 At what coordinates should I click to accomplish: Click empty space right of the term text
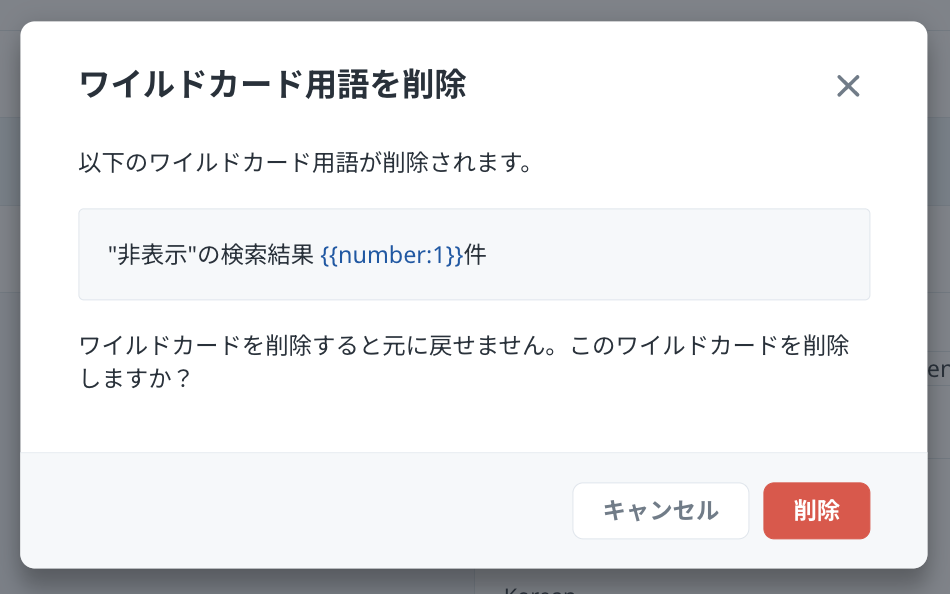coord(680,255)
